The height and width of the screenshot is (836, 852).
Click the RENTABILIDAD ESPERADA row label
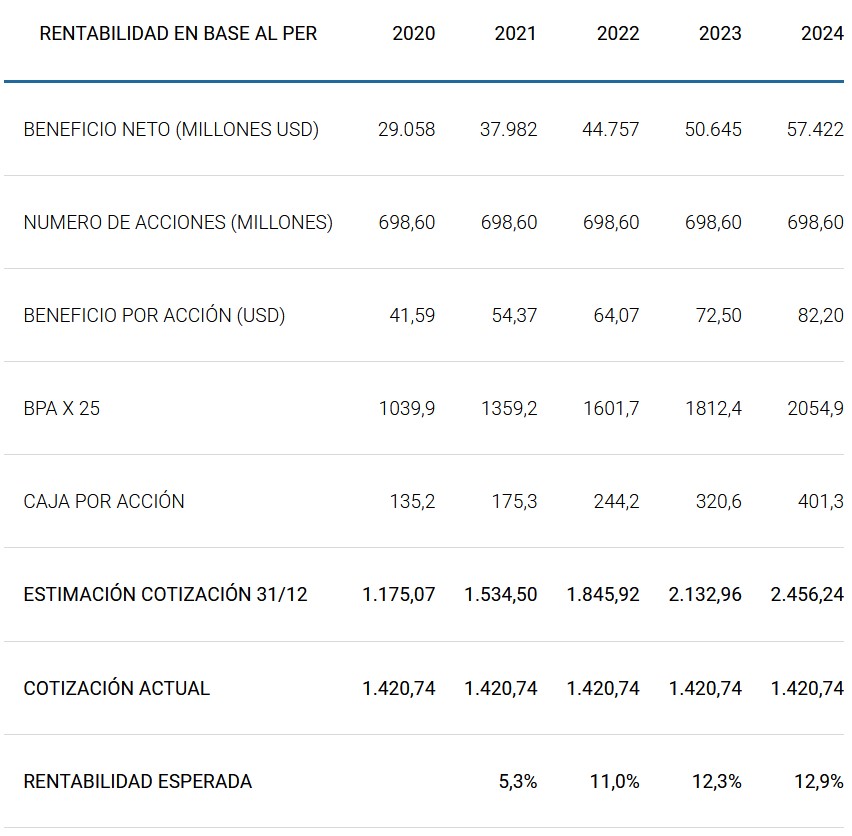coord(138,782)
